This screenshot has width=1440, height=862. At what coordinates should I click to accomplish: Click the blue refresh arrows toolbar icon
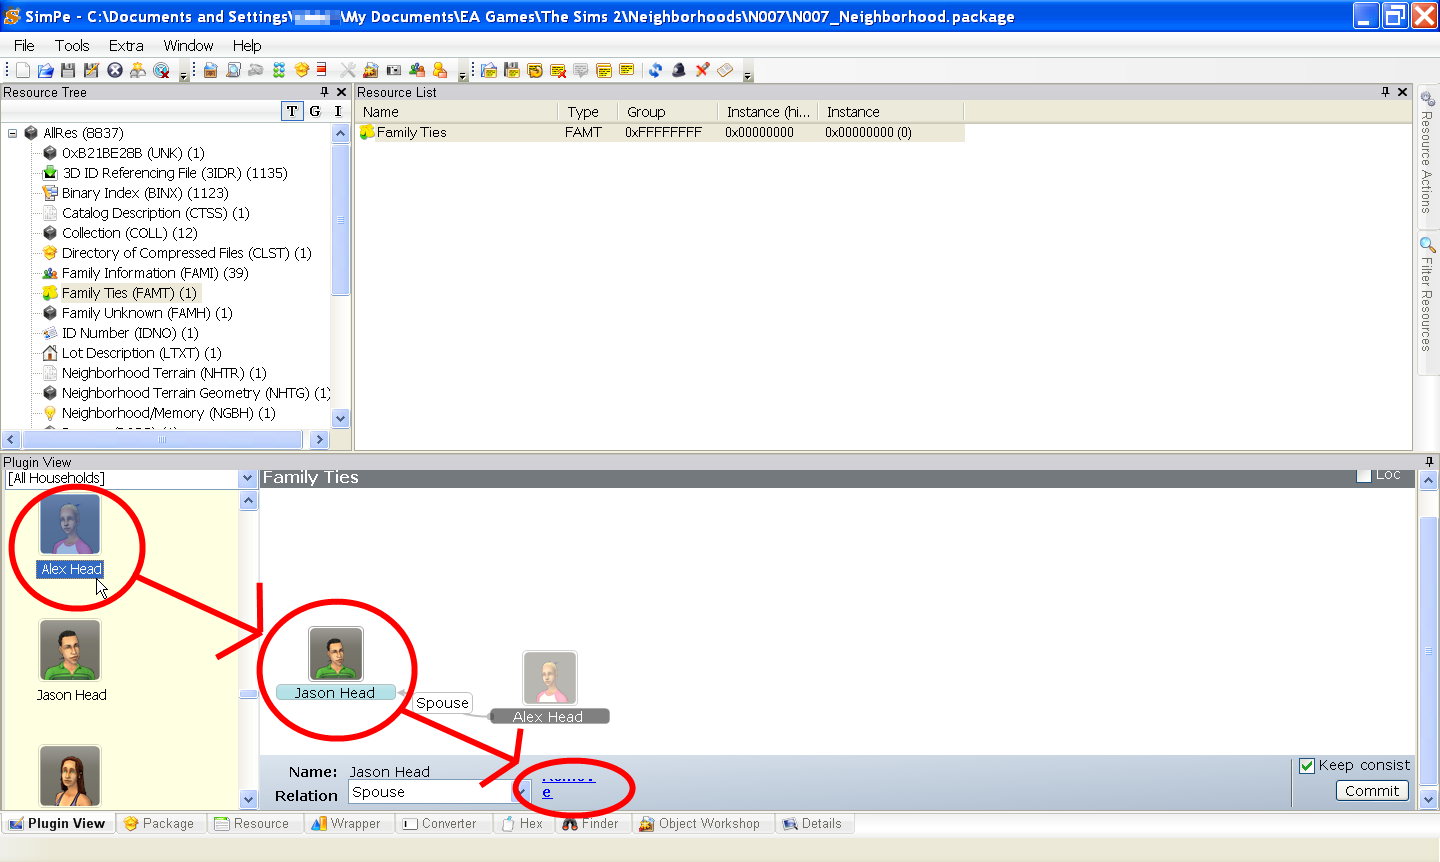[655, 70]
